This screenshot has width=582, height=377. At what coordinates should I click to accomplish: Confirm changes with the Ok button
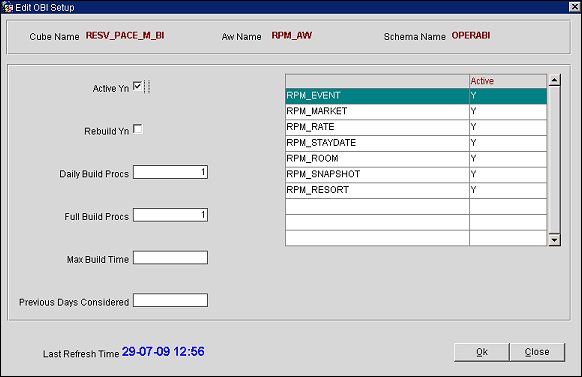481,352
